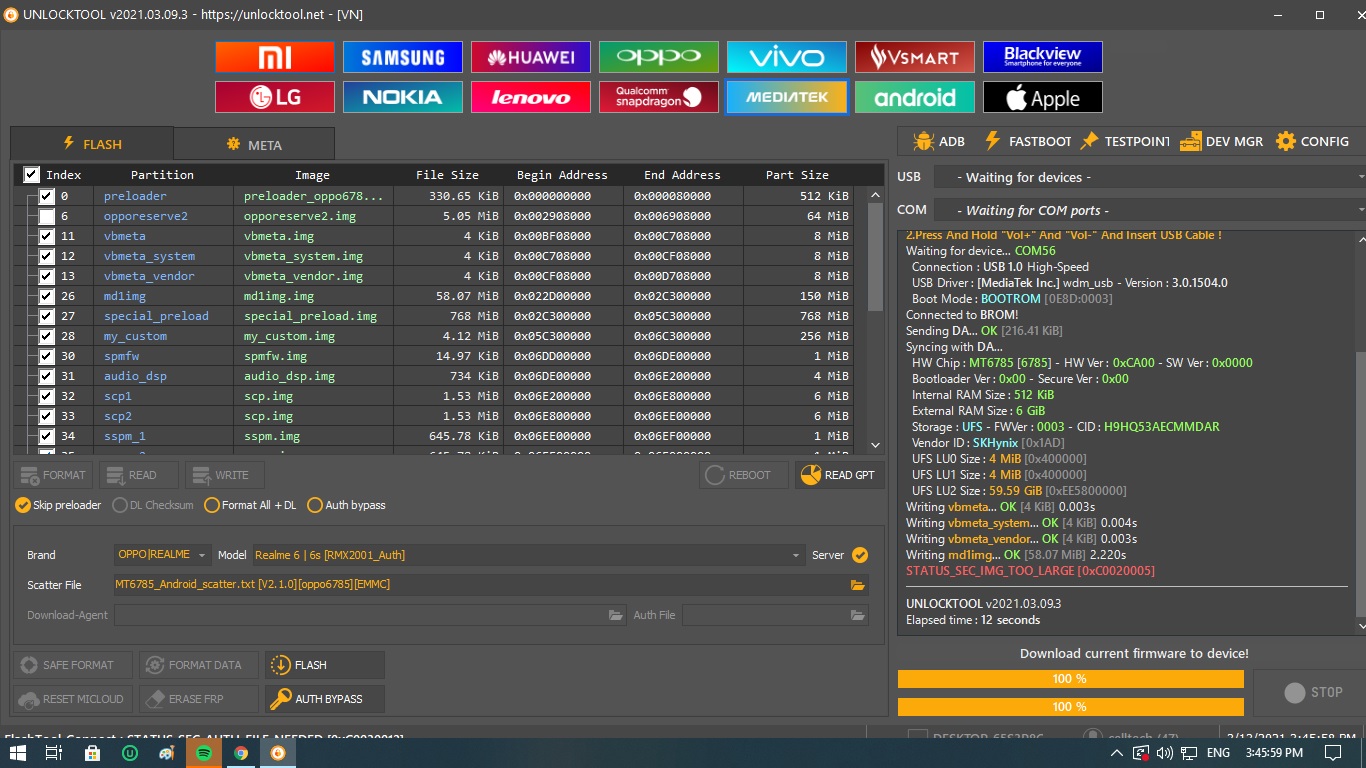The height and width of the screenshot is (768, 1366).
Task: Open the COM Waiting for COM ports dropdown
Action: click(1150, 210)
